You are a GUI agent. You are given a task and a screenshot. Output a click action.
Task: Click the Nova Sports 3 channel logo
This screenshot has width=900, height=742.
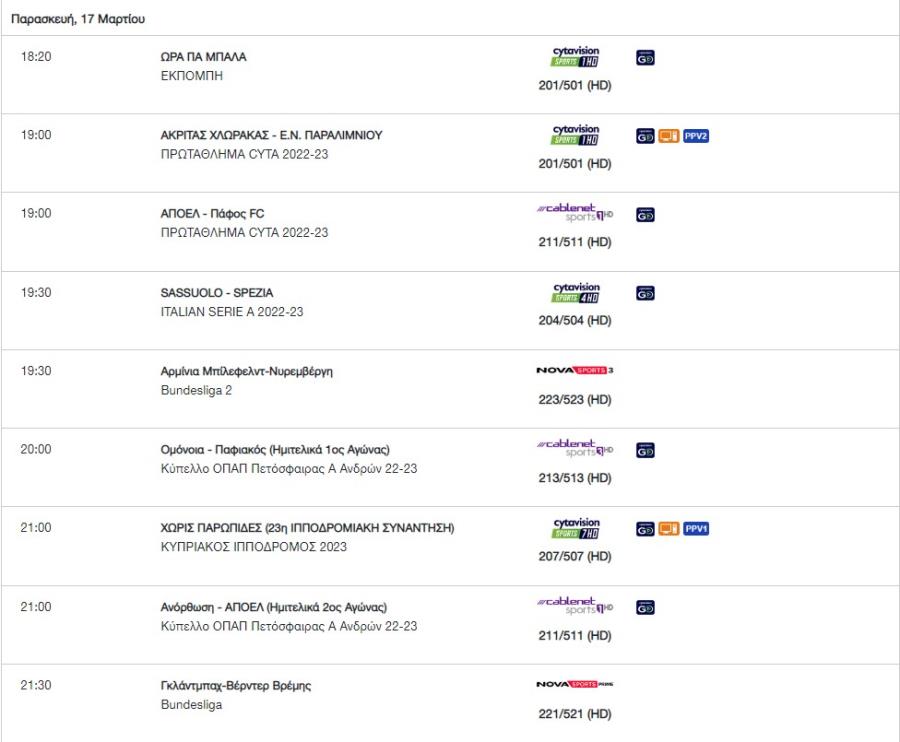tap(575, 371)
